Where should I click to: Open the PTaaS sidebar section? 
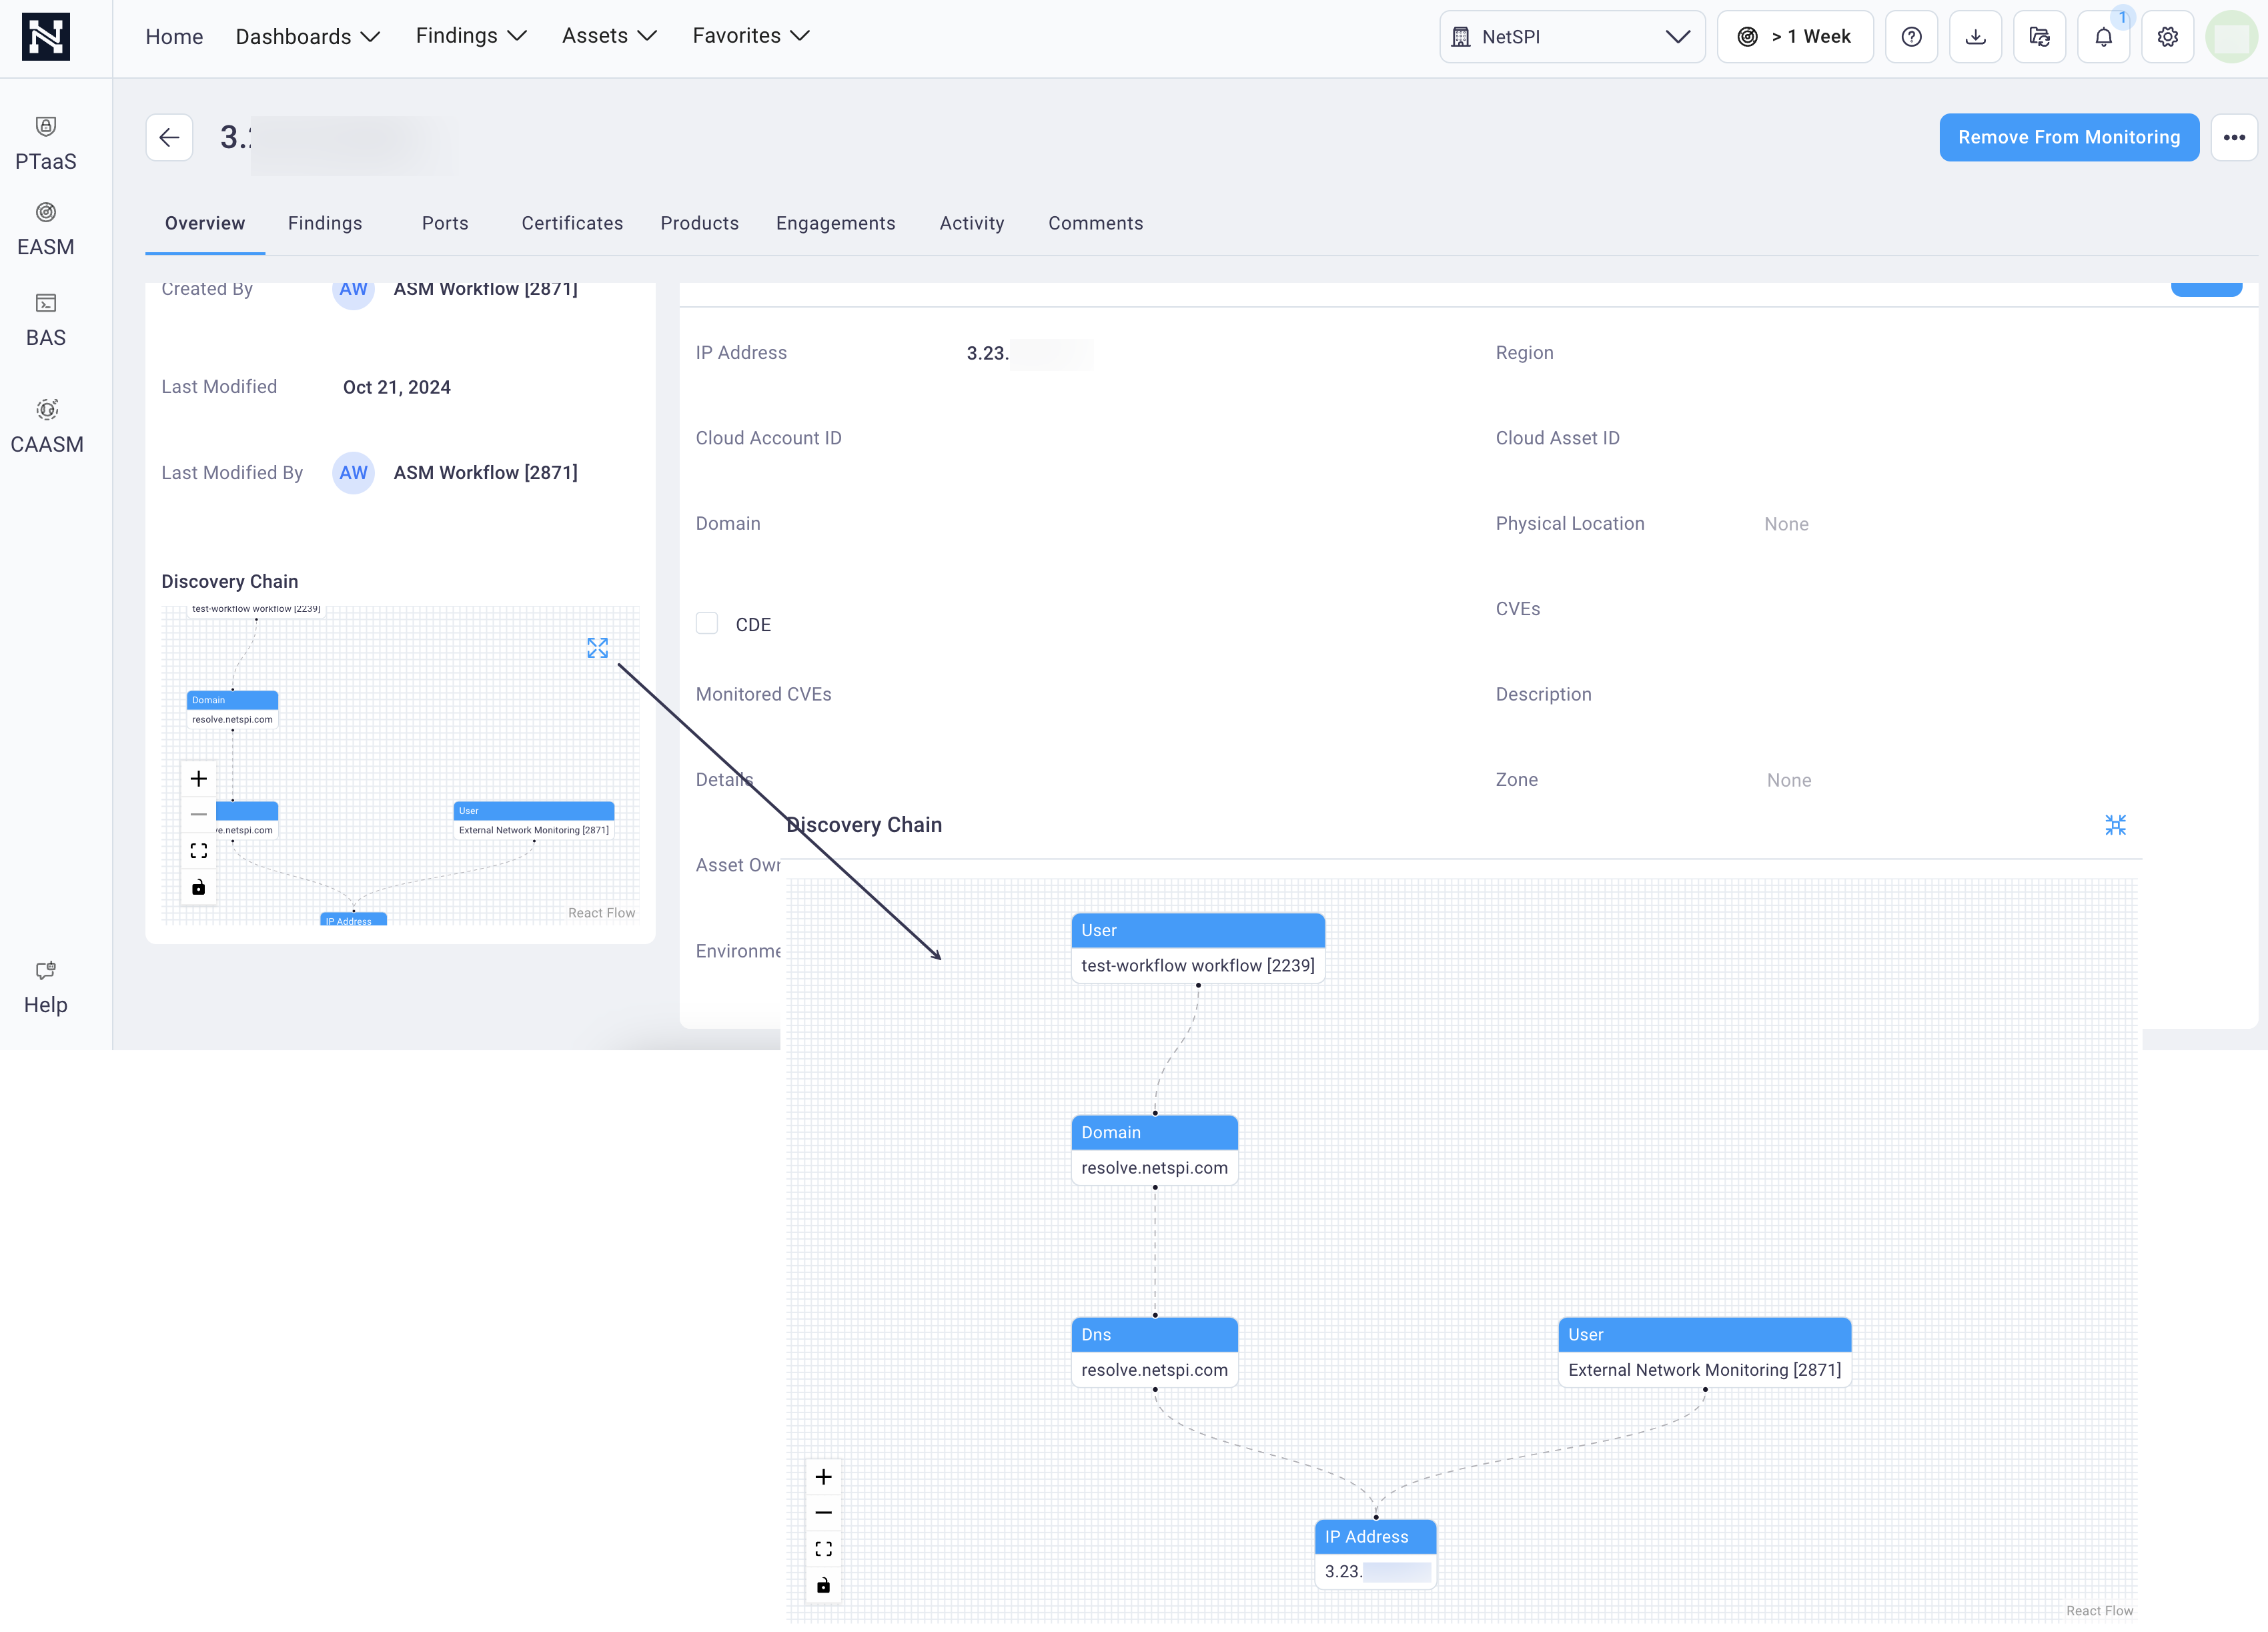pyautogui.click(x=46, y=144)
